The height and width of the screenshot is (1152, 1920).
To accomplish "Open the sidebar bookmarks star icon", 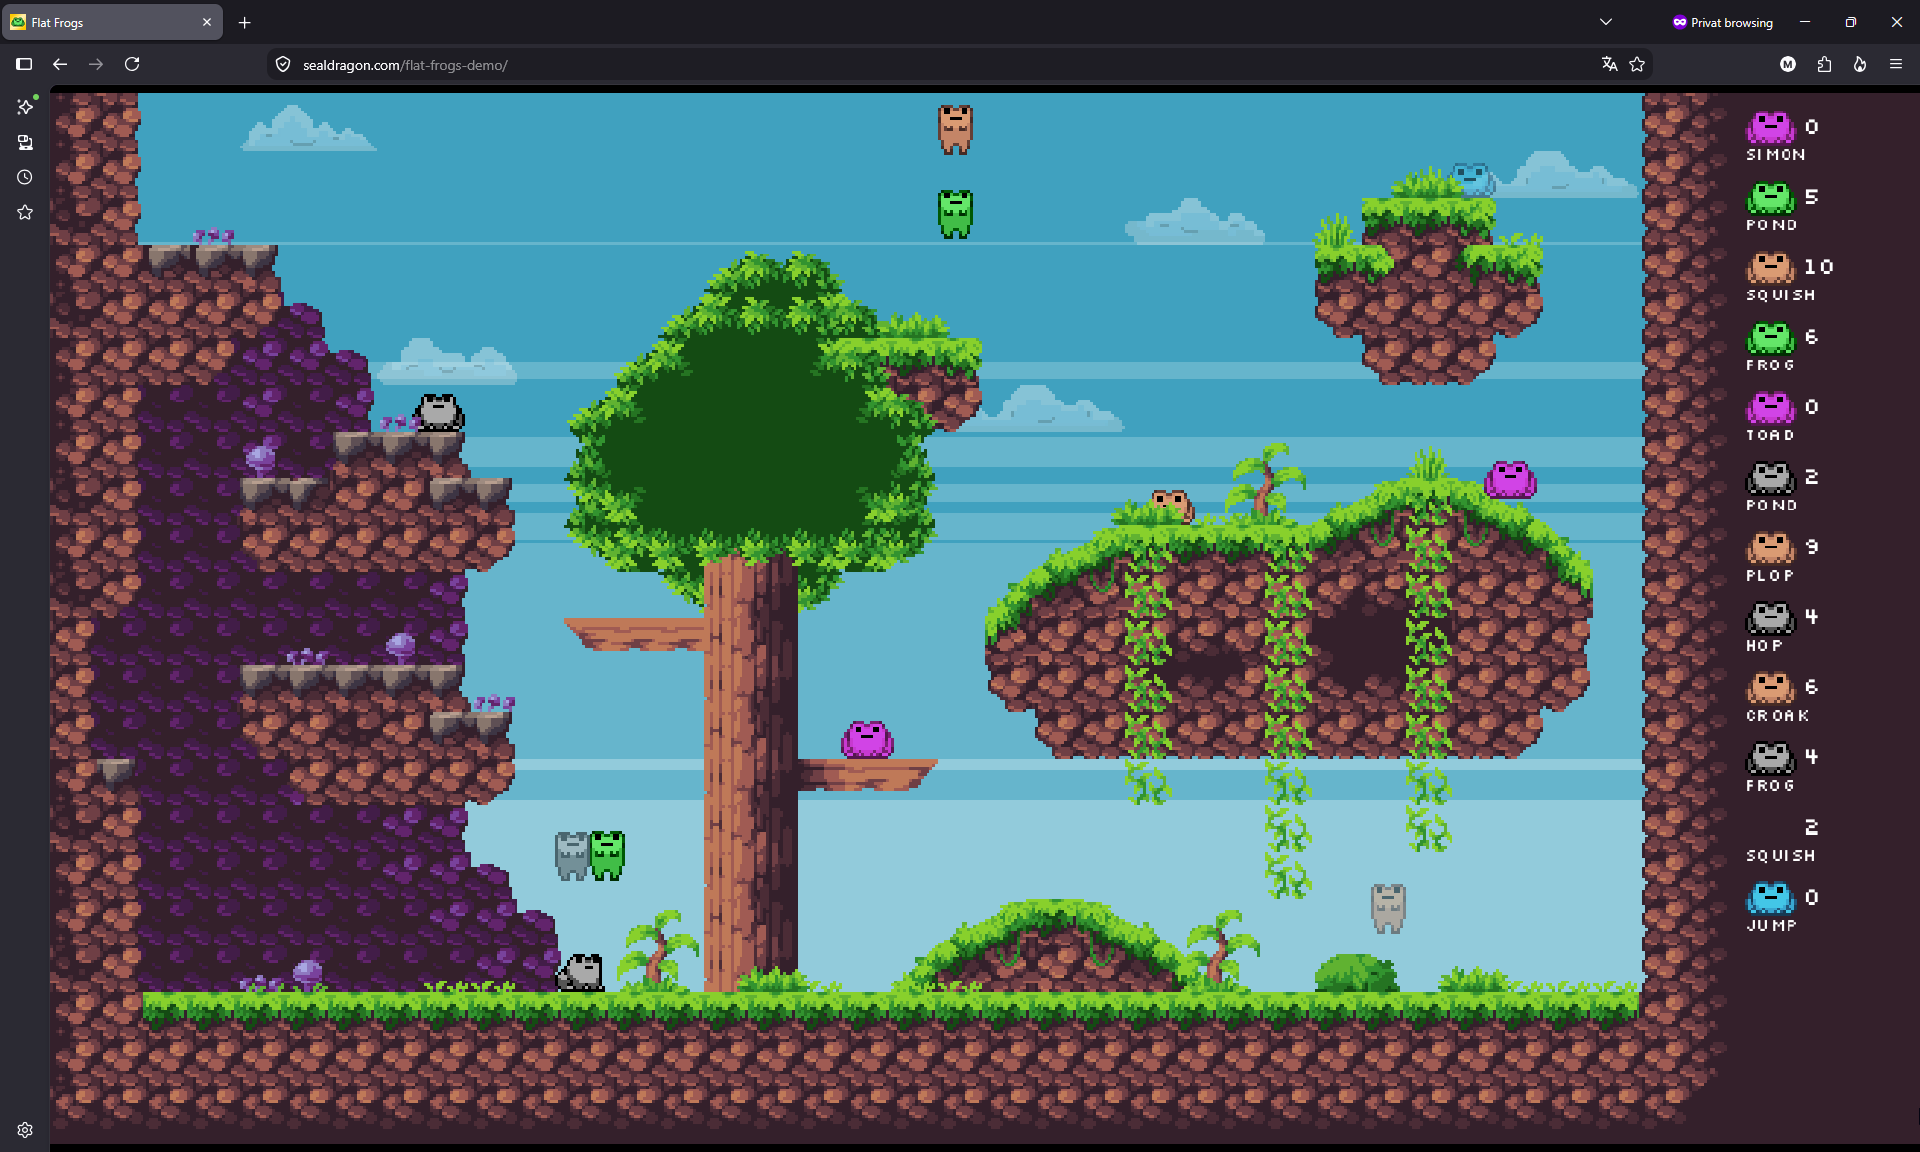I will (25, 212).
